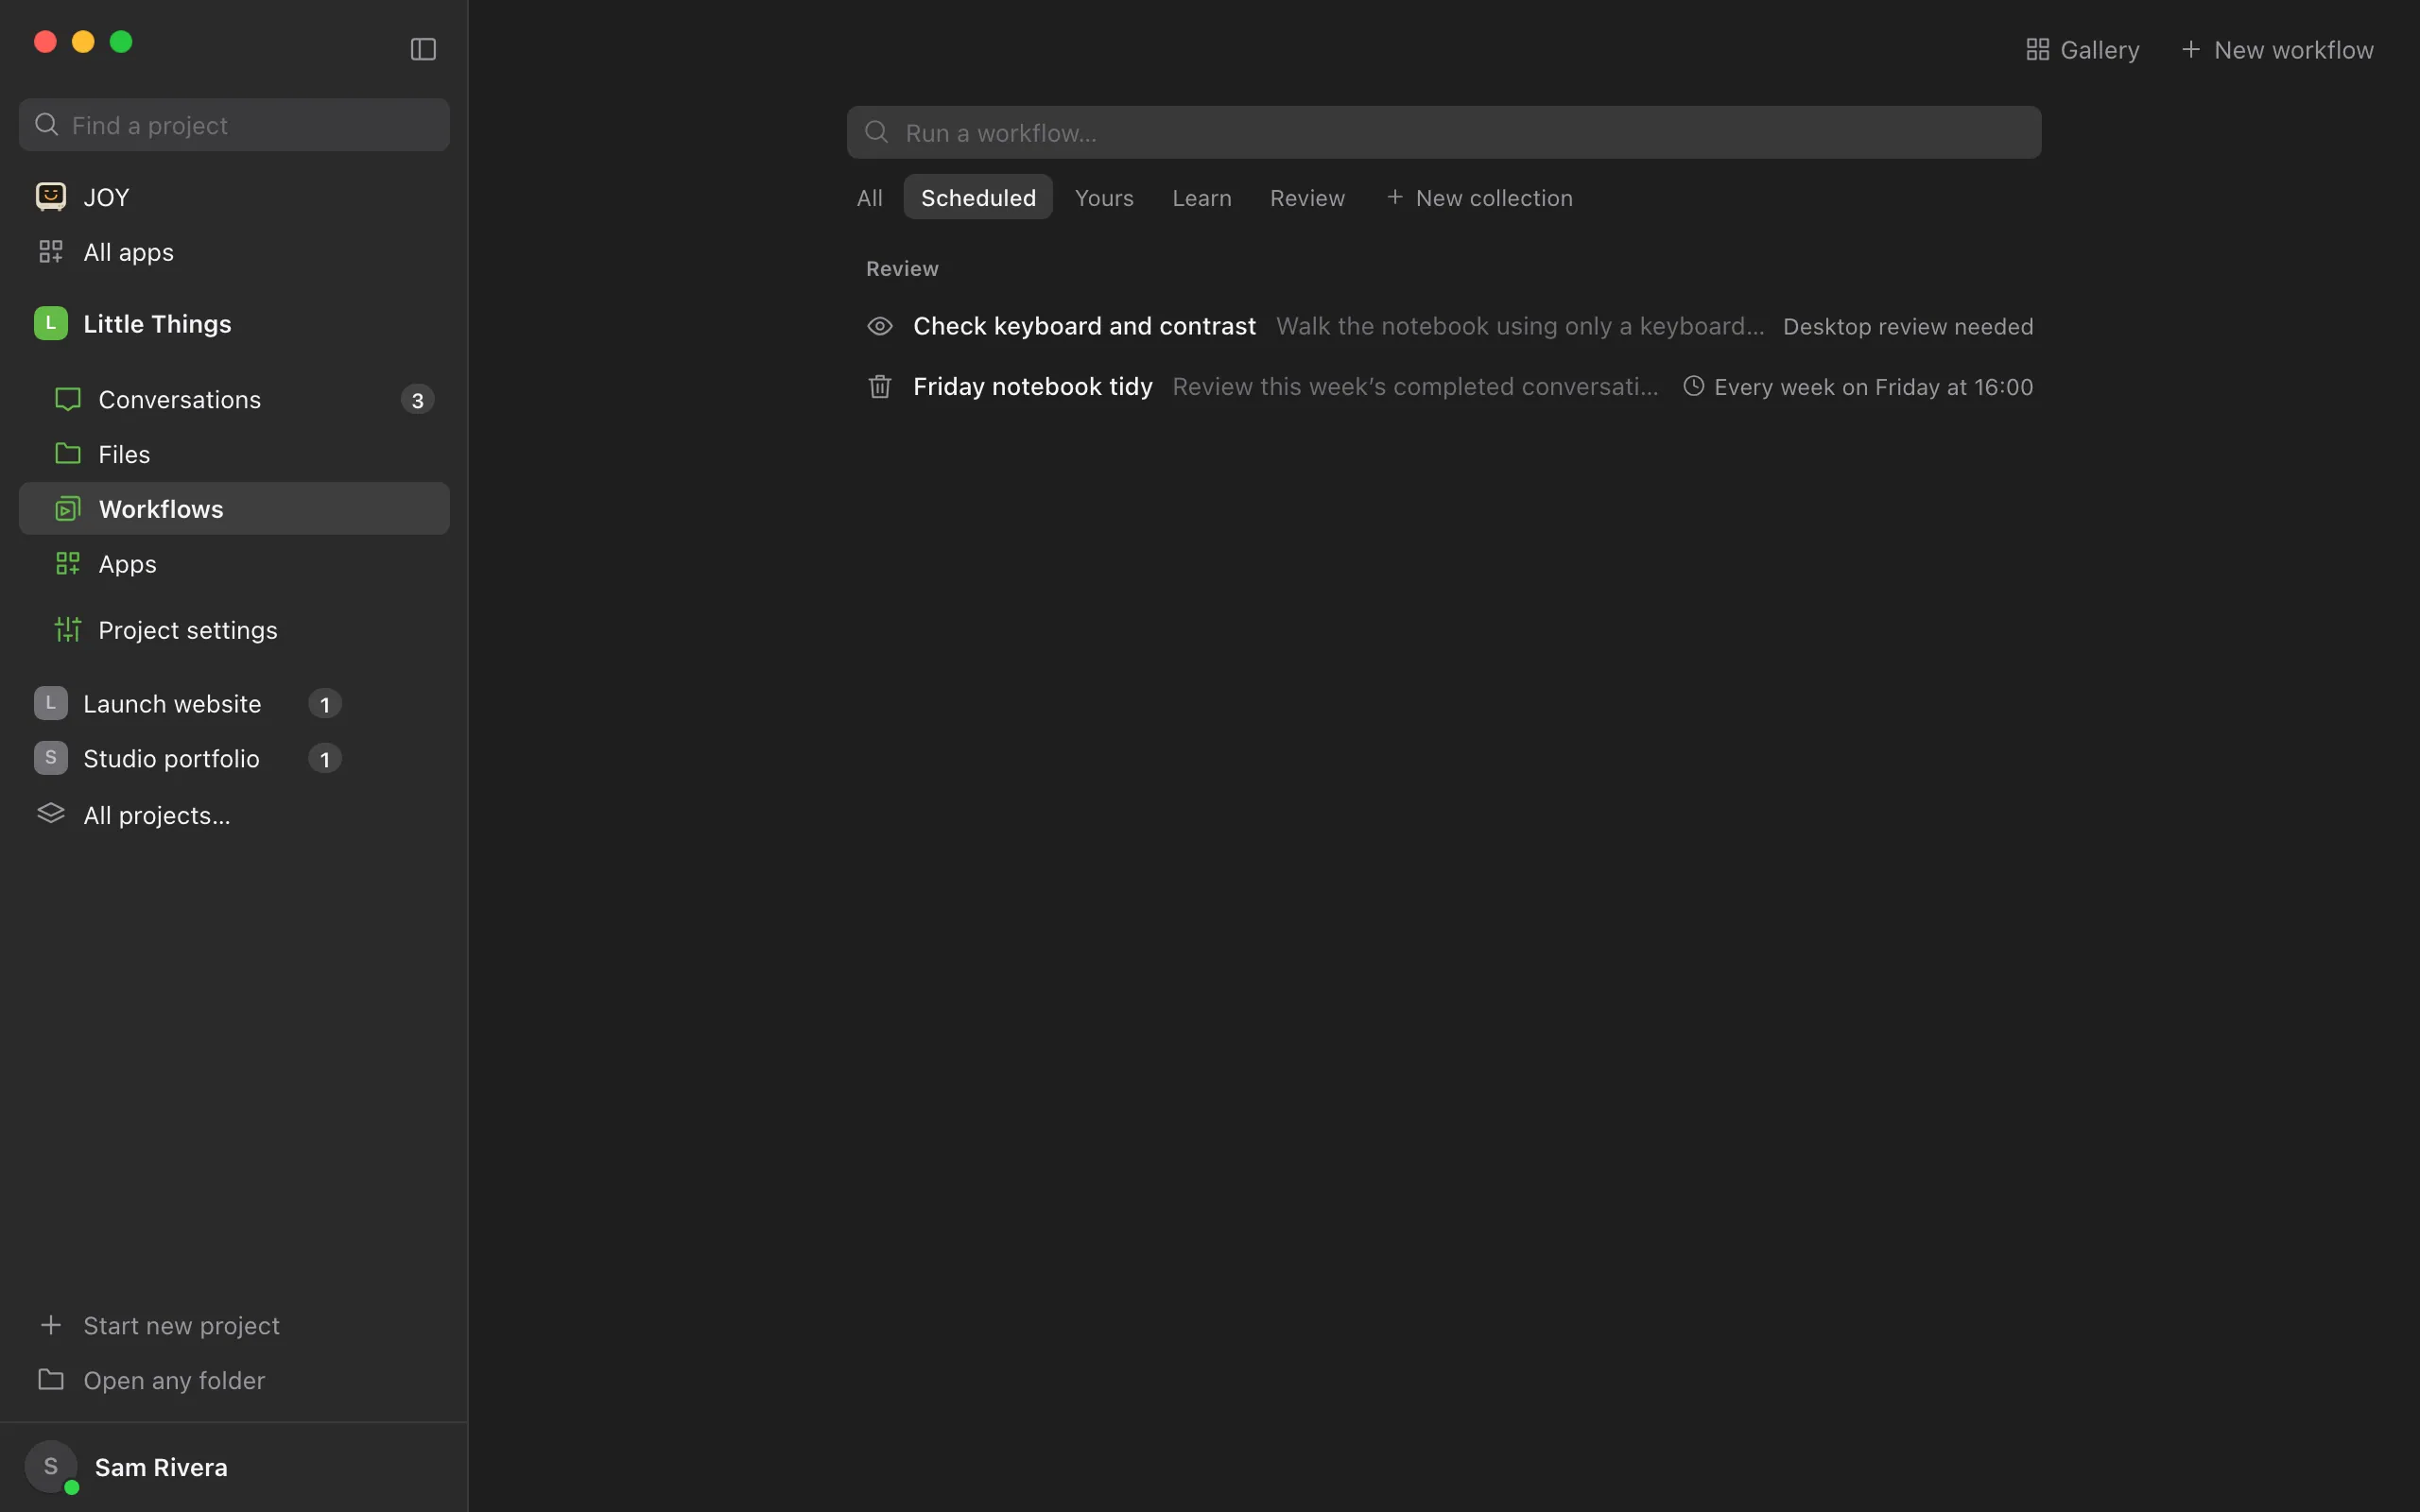This screenshot has height=1512, width=2420.
Task: Click the Files folder icon
Action: pos(68,453)
